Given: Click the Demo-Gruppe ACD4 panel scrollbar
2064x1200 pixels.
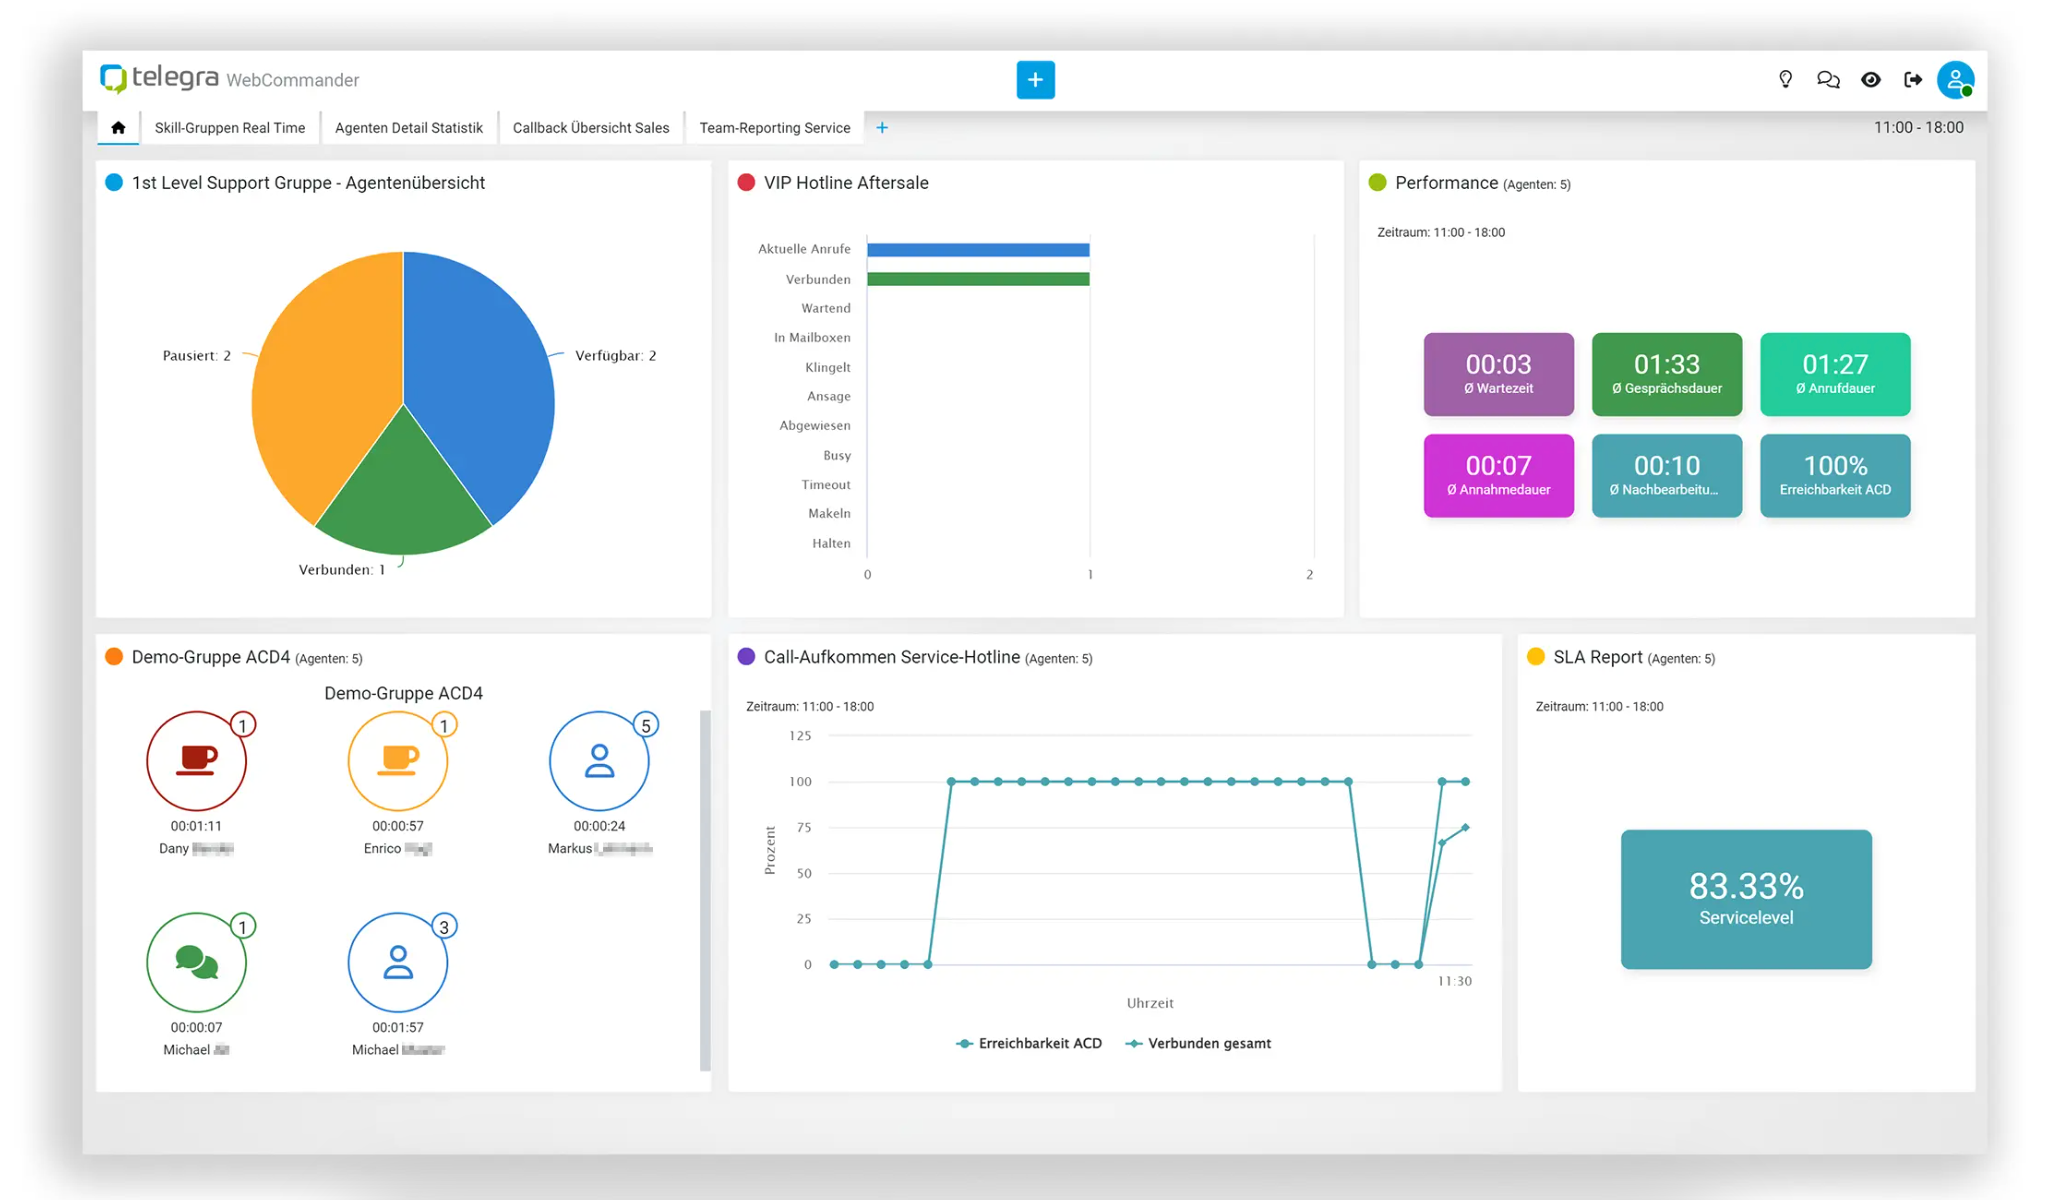Looking at the screenshot, I should [x=705, y=890].
